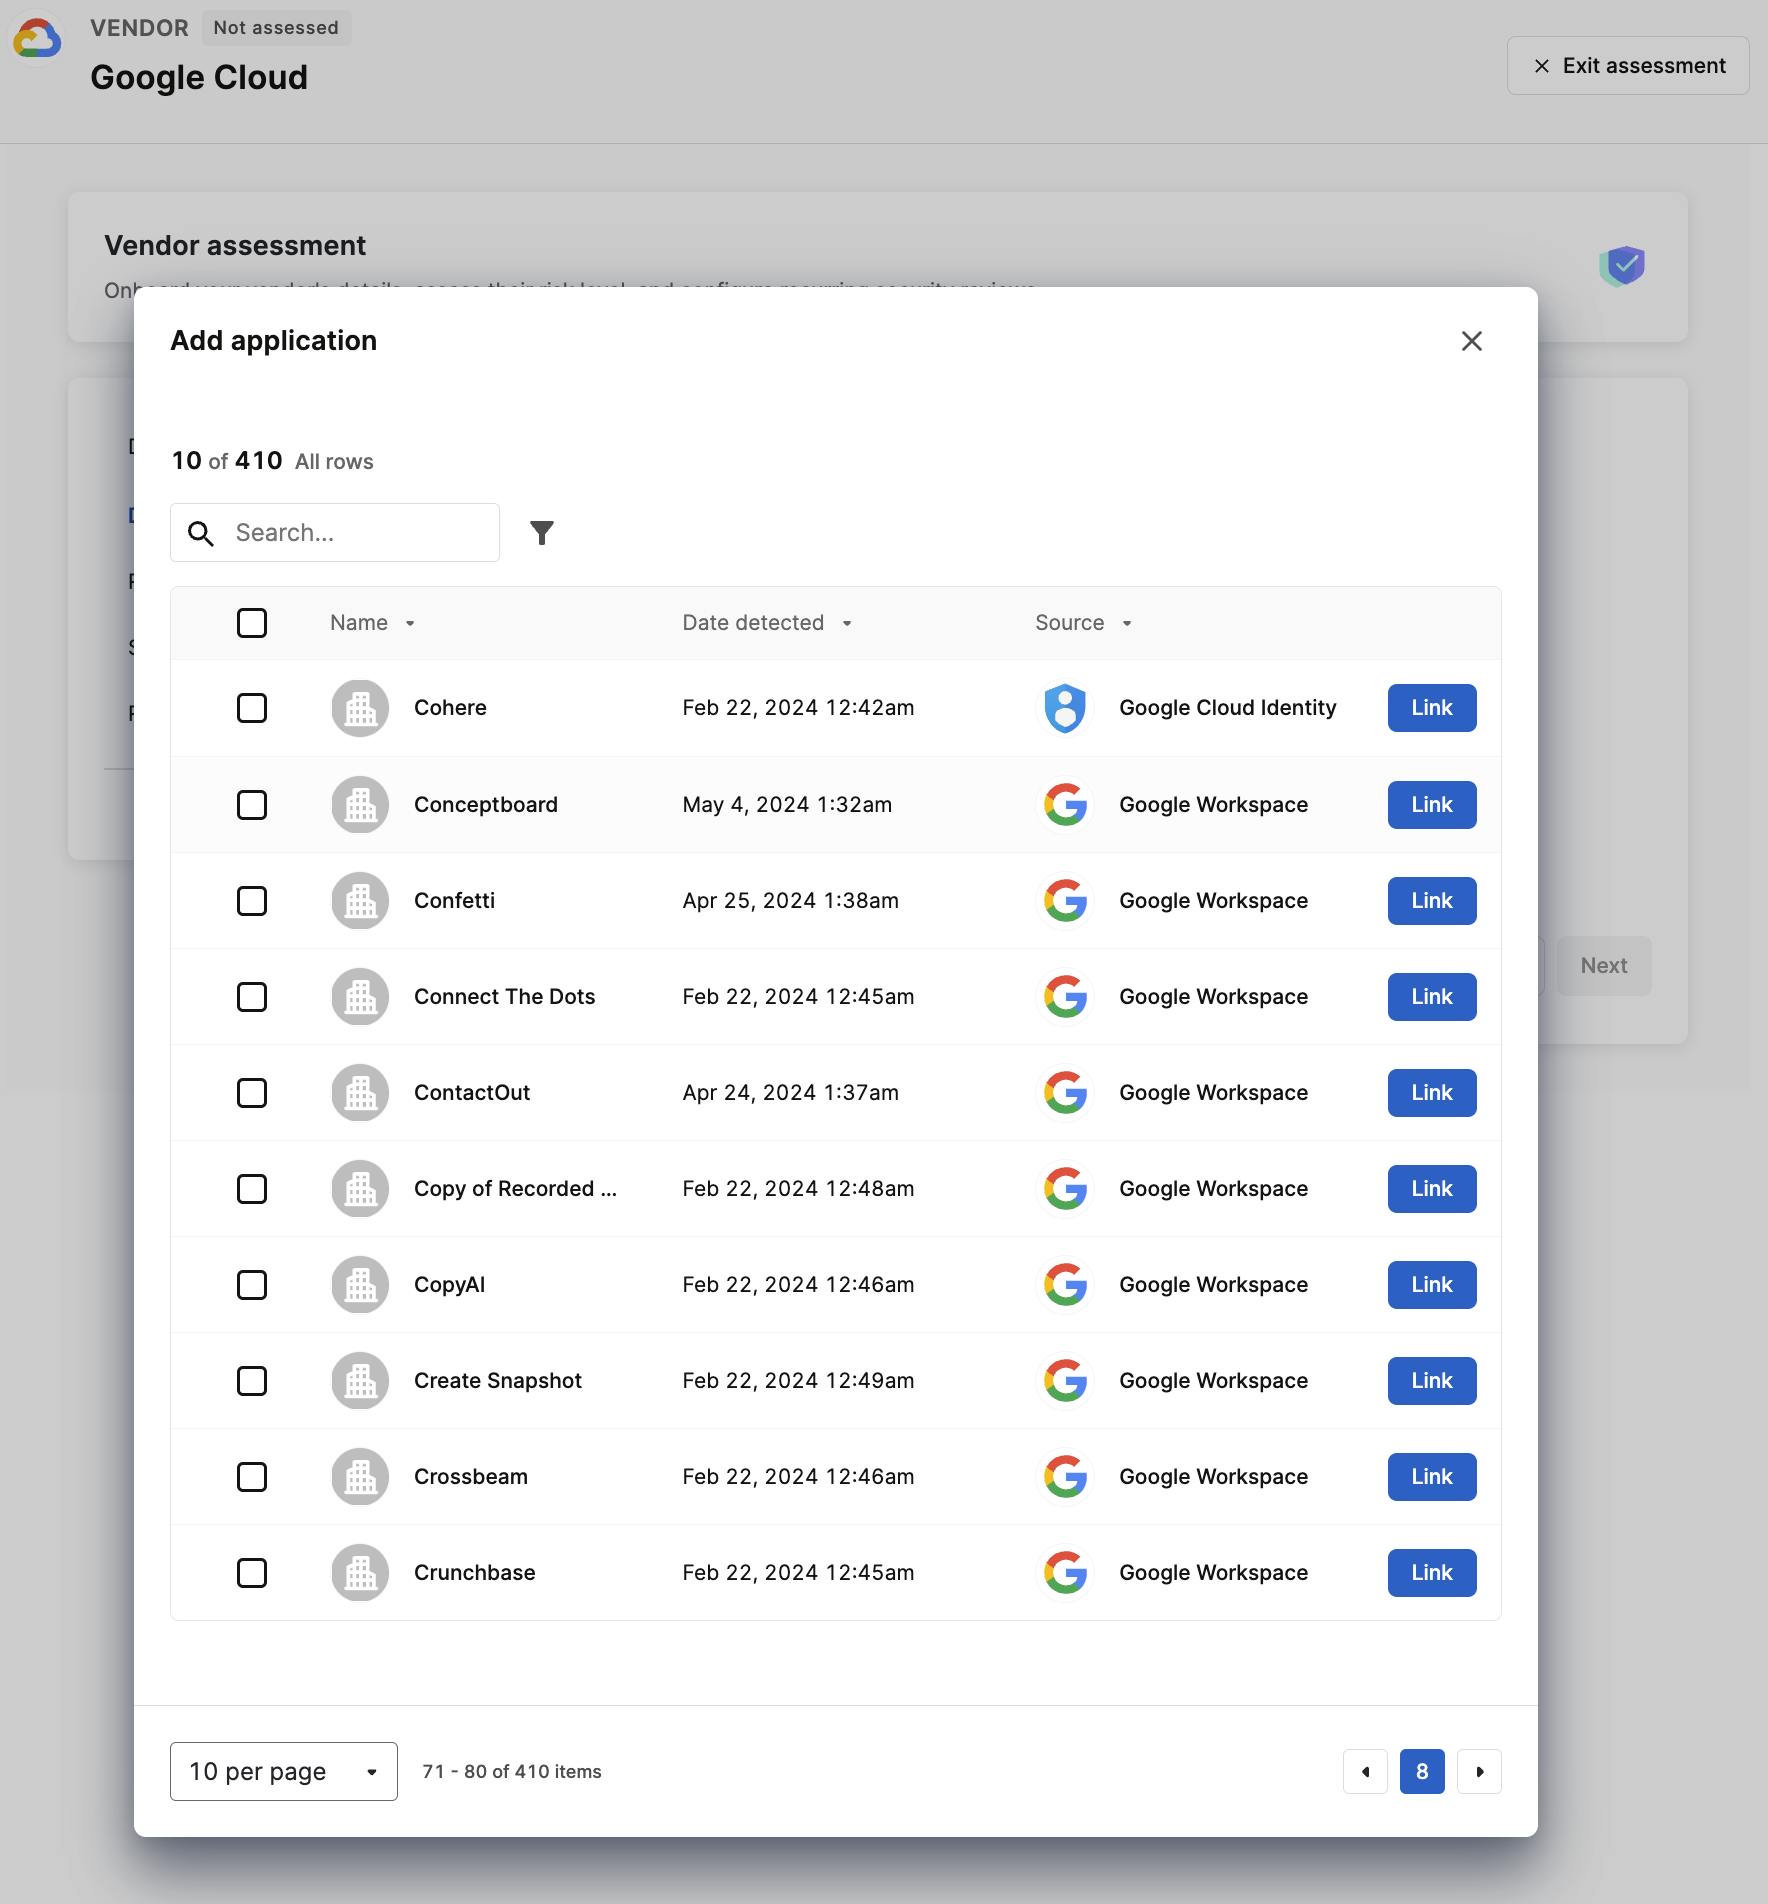The width and height of the screenshot is (1768, 1904).
Task: Toggle the select-all header checkbox
Action: click(252, 623)
